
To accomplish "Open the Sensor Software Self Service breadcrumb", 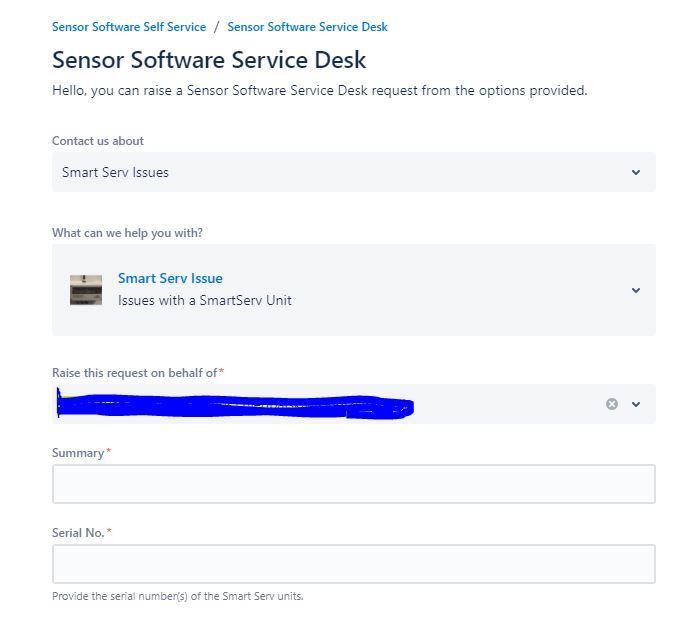I will click(x=129, y=27).
